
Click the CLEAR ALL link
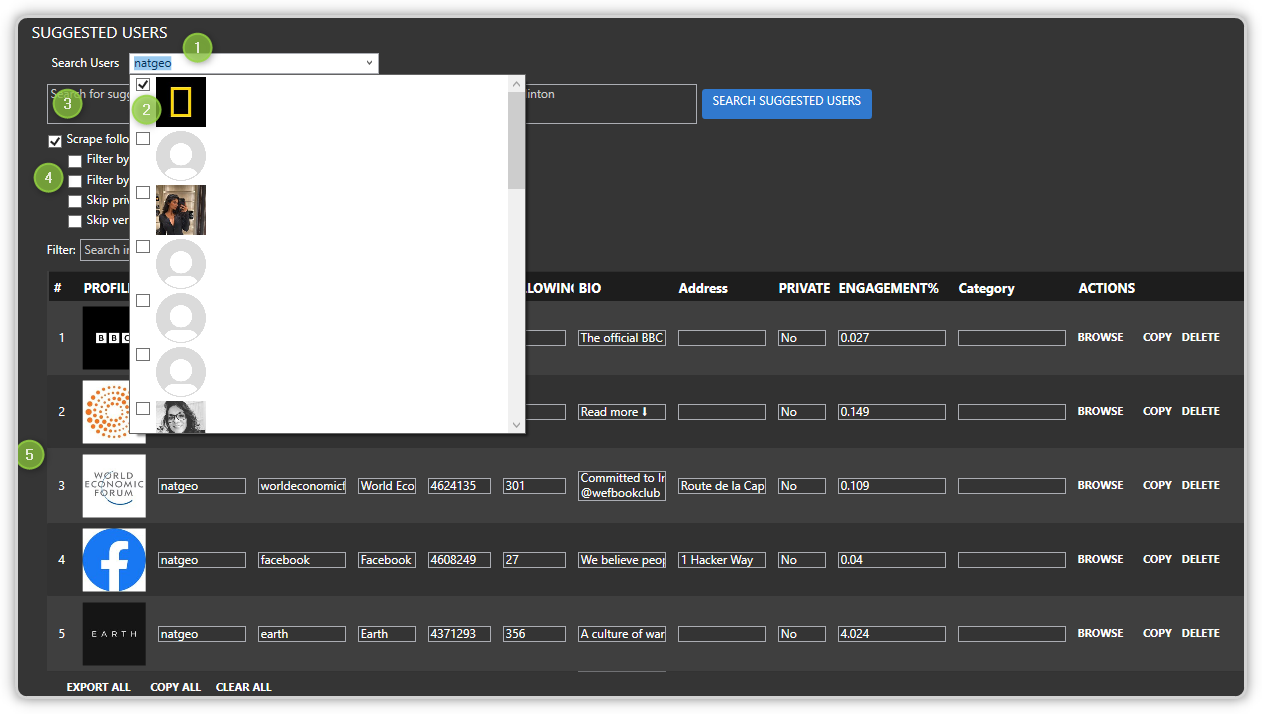(x=243, y=688)
